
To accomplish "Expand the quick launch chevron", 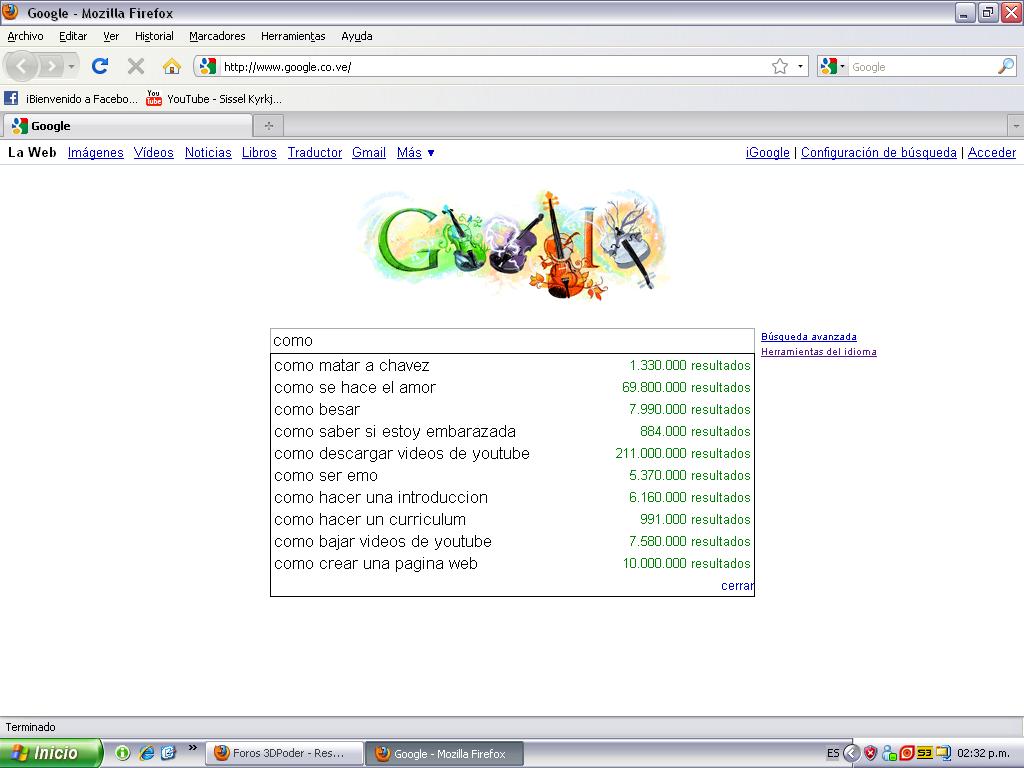I will click(x=193, y=747).
